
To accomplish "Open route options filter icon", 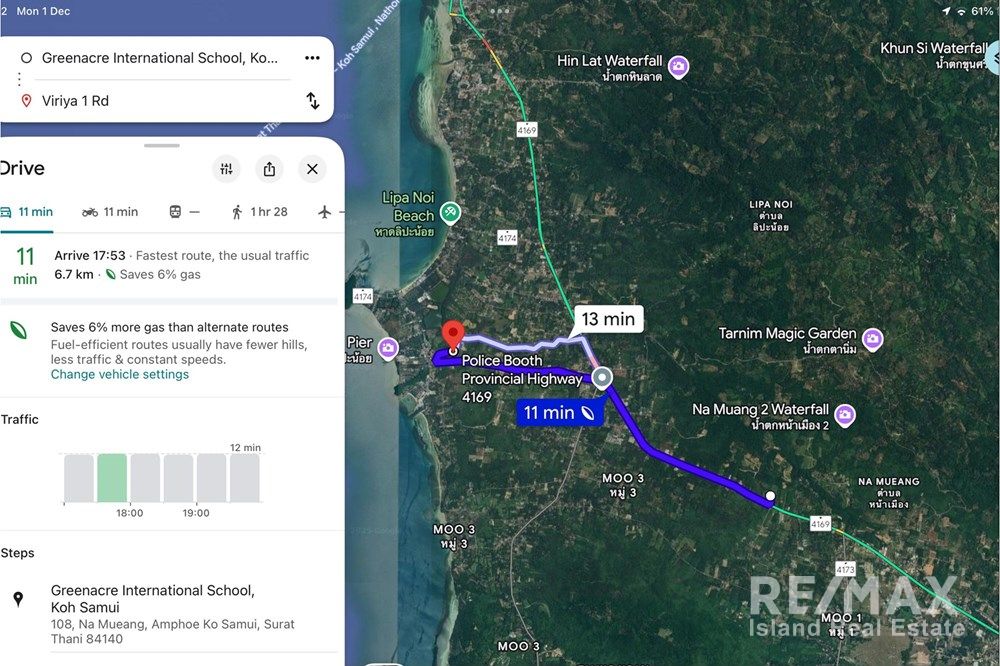I will click(x=226, y=168).
